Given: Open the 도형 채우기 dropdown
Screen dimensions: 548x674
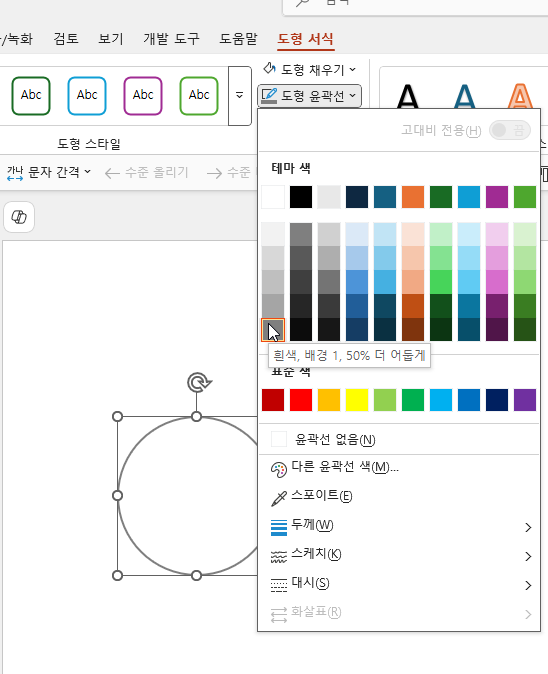Looking at the screenshot, I should [x=309, y=69].
